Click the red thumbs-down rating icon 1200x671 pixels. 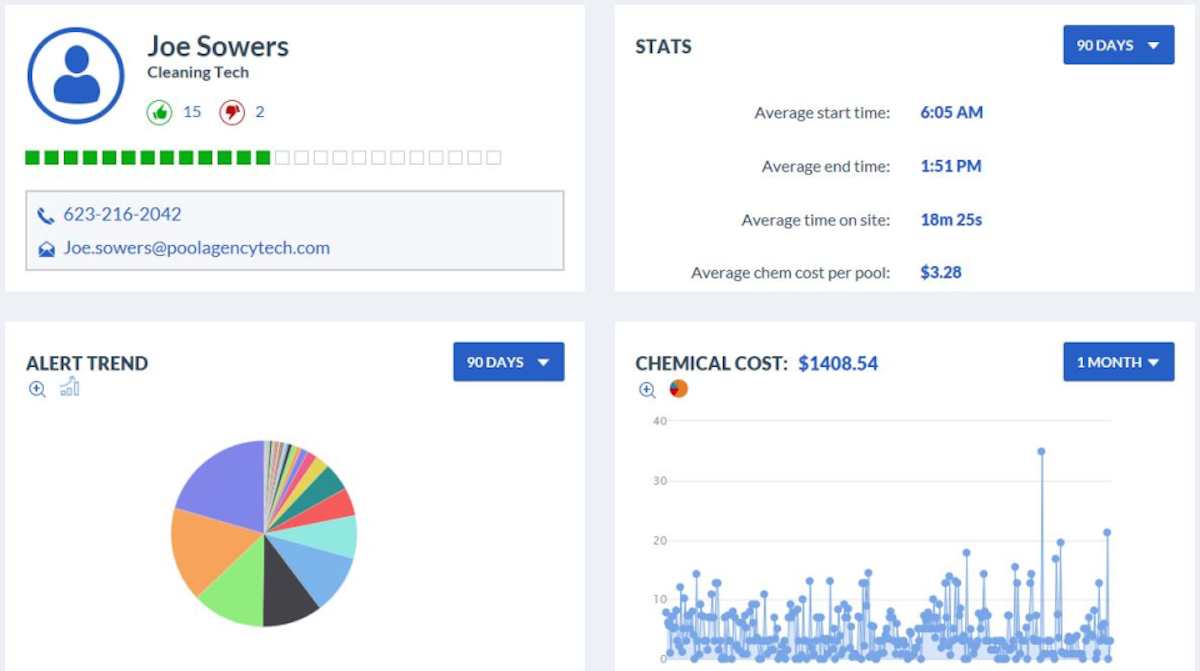pos(232,112)
